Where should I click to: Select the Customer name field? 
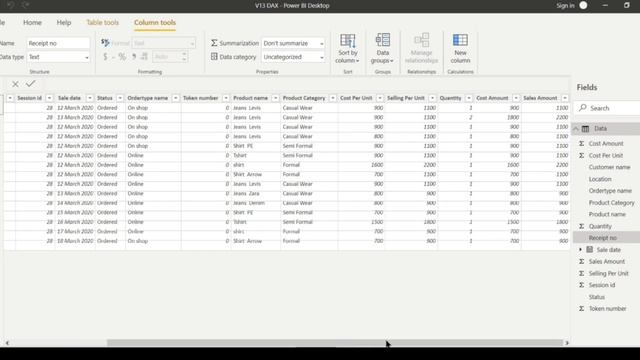[609, 167]
